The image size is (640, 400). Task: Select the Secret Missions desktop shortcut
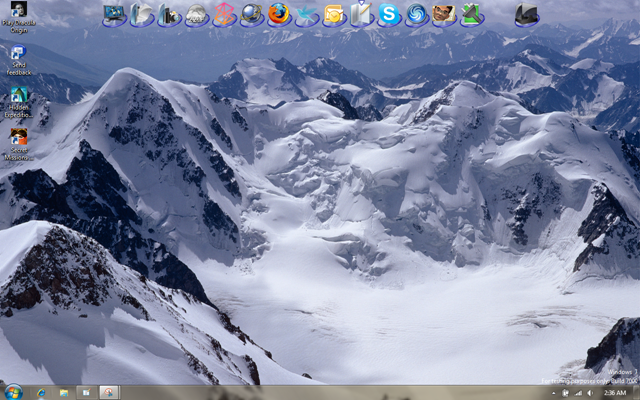tap(19, 144)
